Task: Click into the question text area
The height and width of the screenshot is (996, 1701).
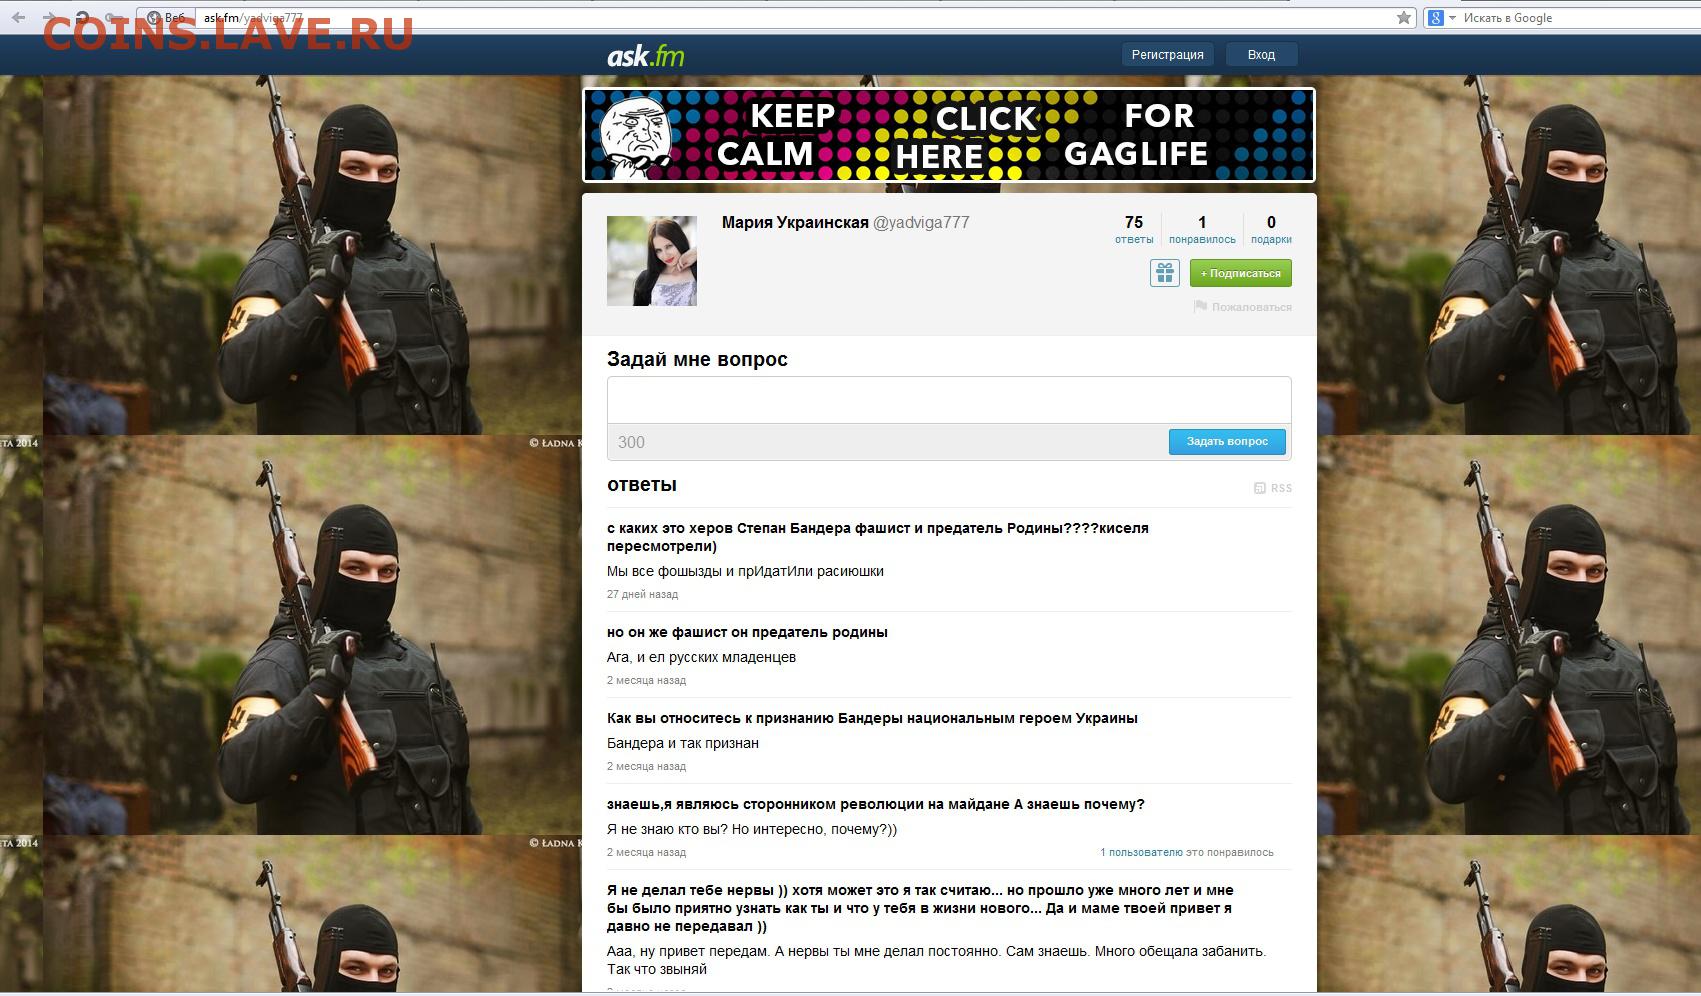Action: [x=949, y=400]
